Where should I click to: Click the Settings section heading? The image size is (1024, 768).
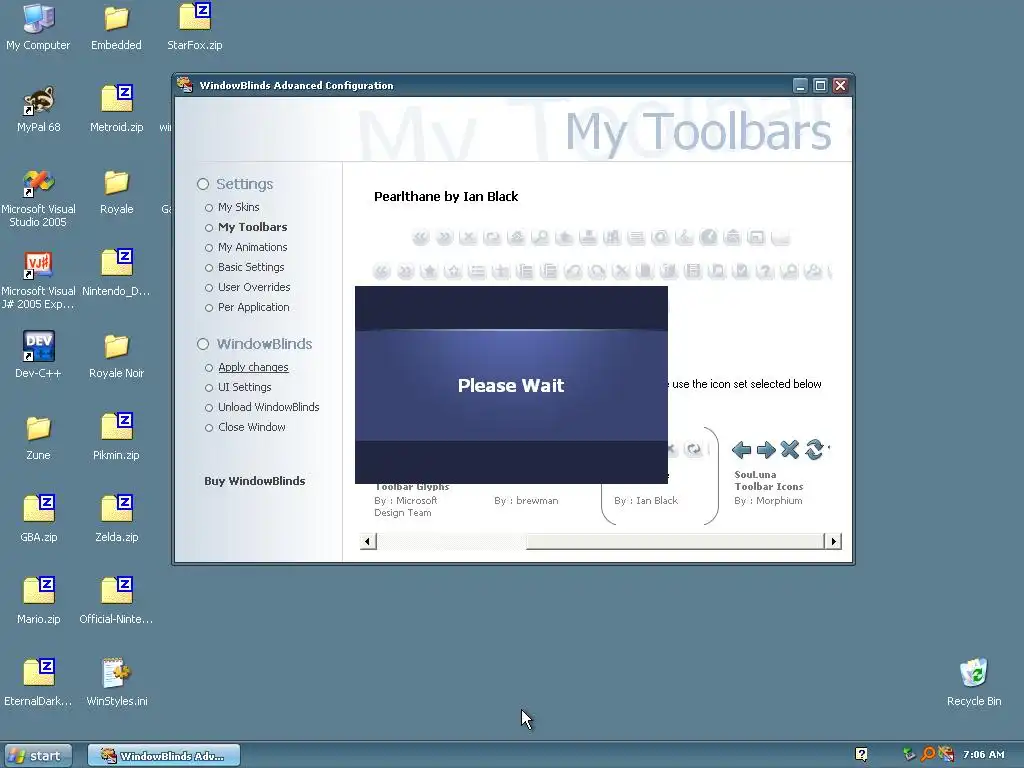coord(244,184)
